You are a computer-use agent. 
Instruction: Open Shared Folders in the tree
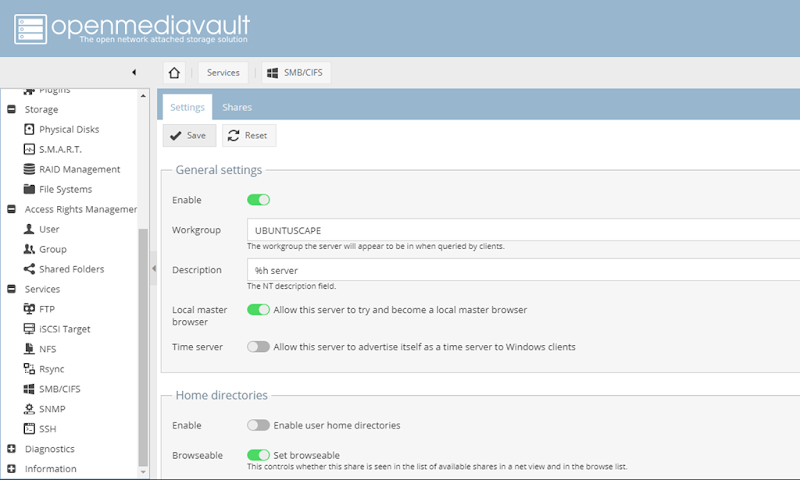click(x=71, y=269)
